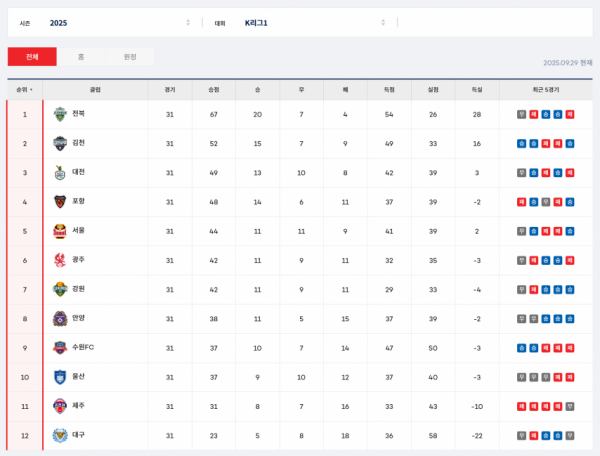Click 포항's points value 48
This screenshot has width=600, height=456.
[214, 202]
